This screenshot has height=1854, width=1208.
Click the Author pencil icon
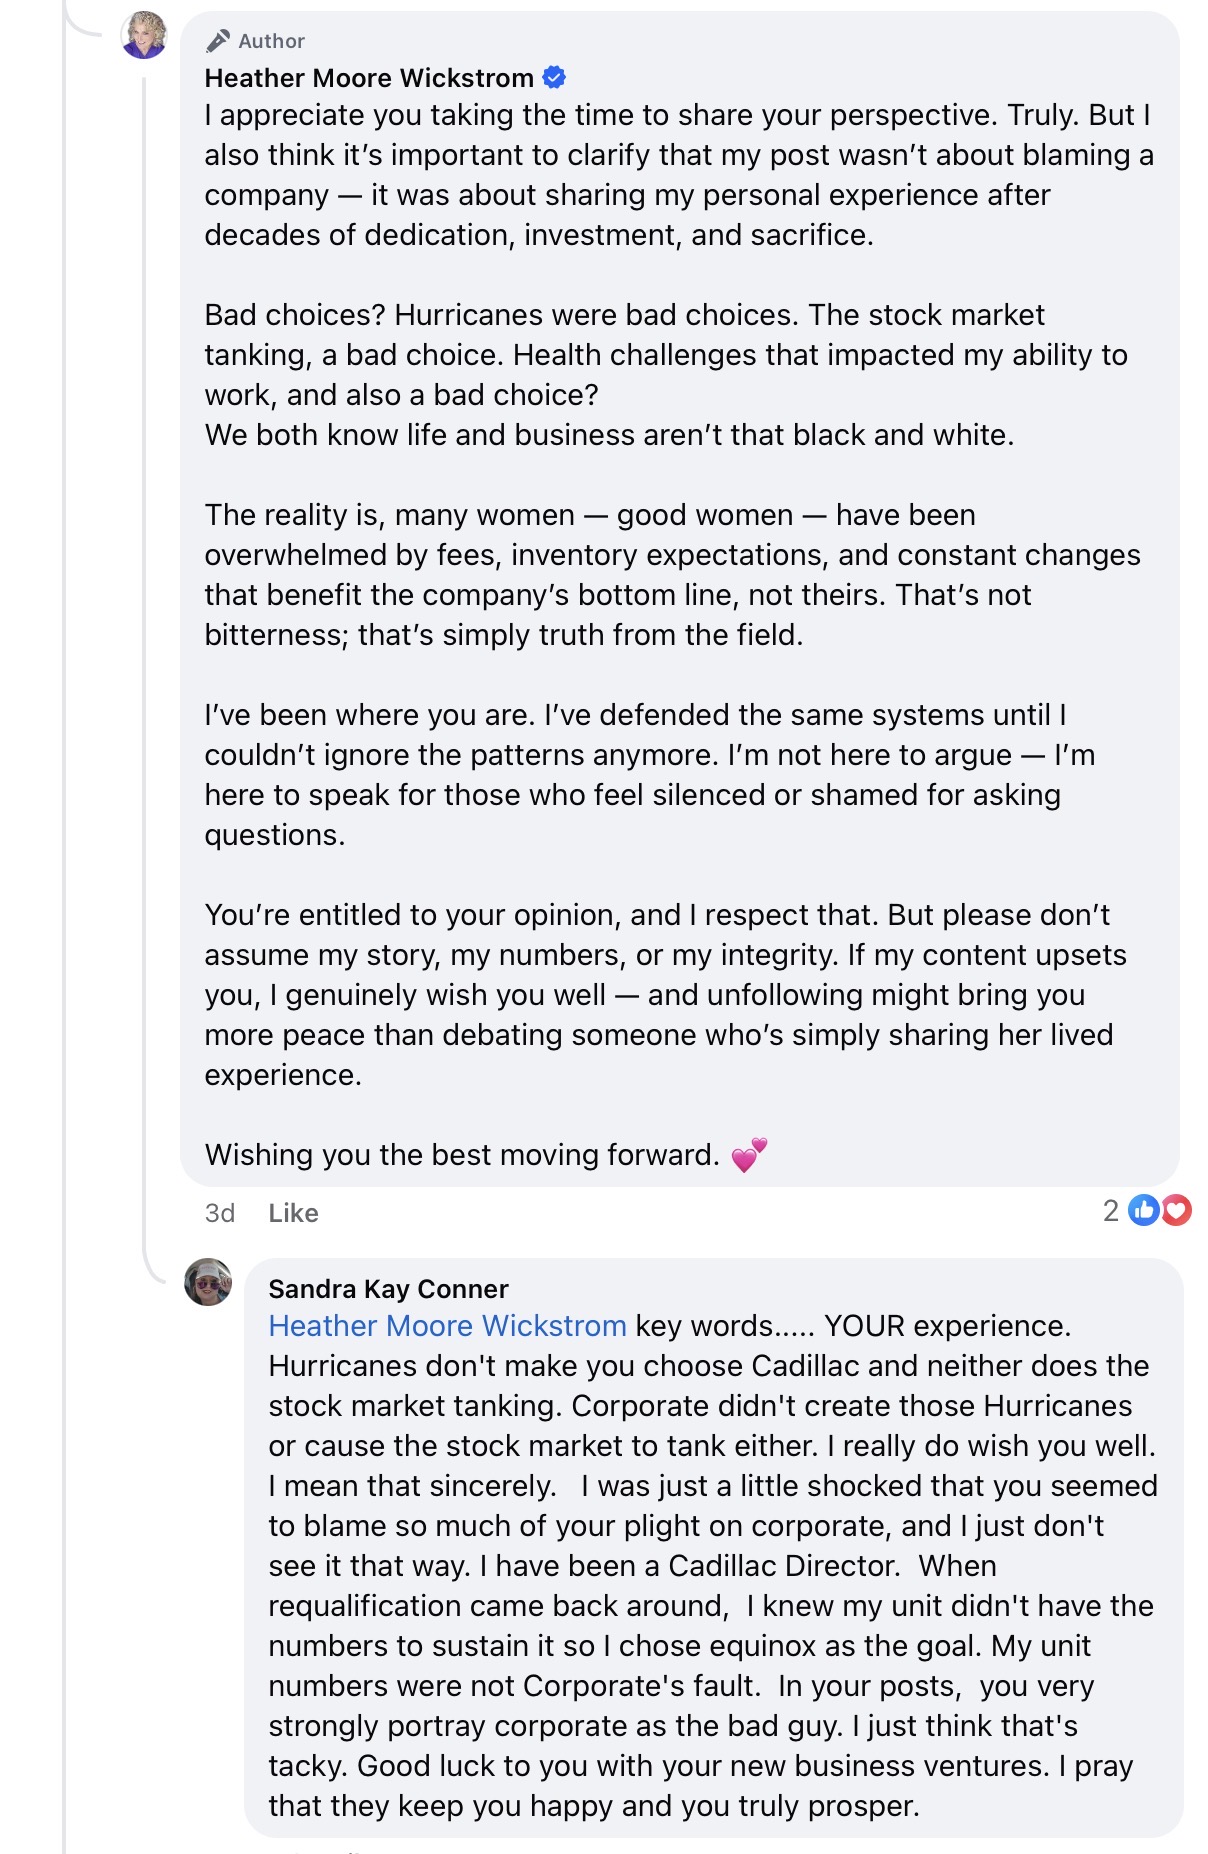click(x=217, y=41)
